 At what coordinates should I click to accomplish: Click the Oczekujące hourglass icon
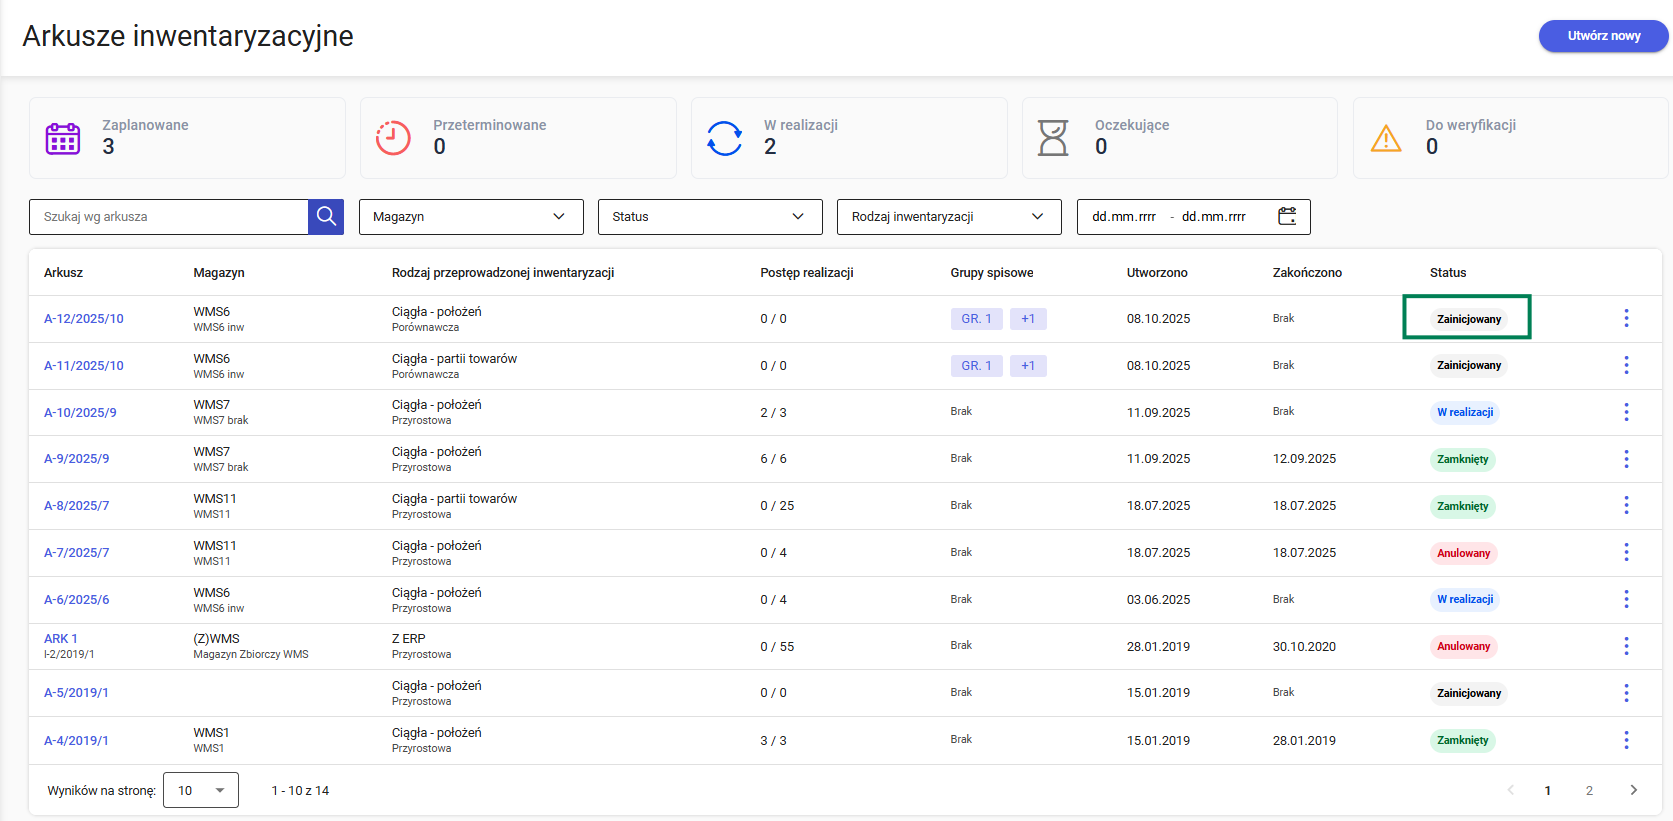[x=1053, y=138]
